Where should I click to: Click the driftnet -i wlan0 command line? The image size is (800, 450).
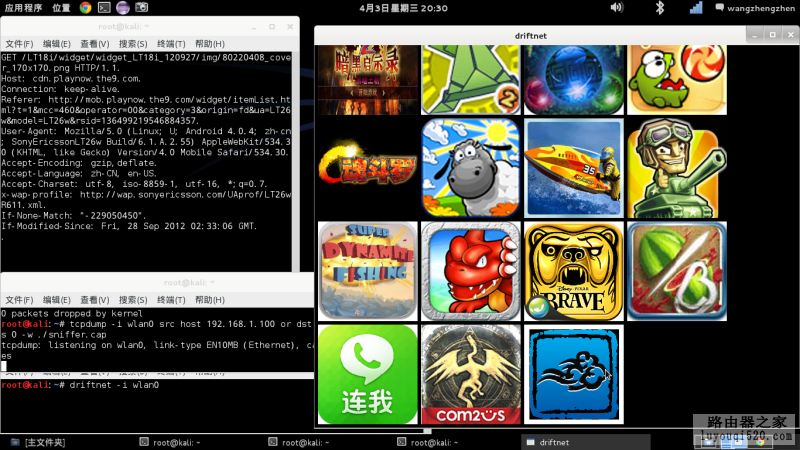[80, 385]
